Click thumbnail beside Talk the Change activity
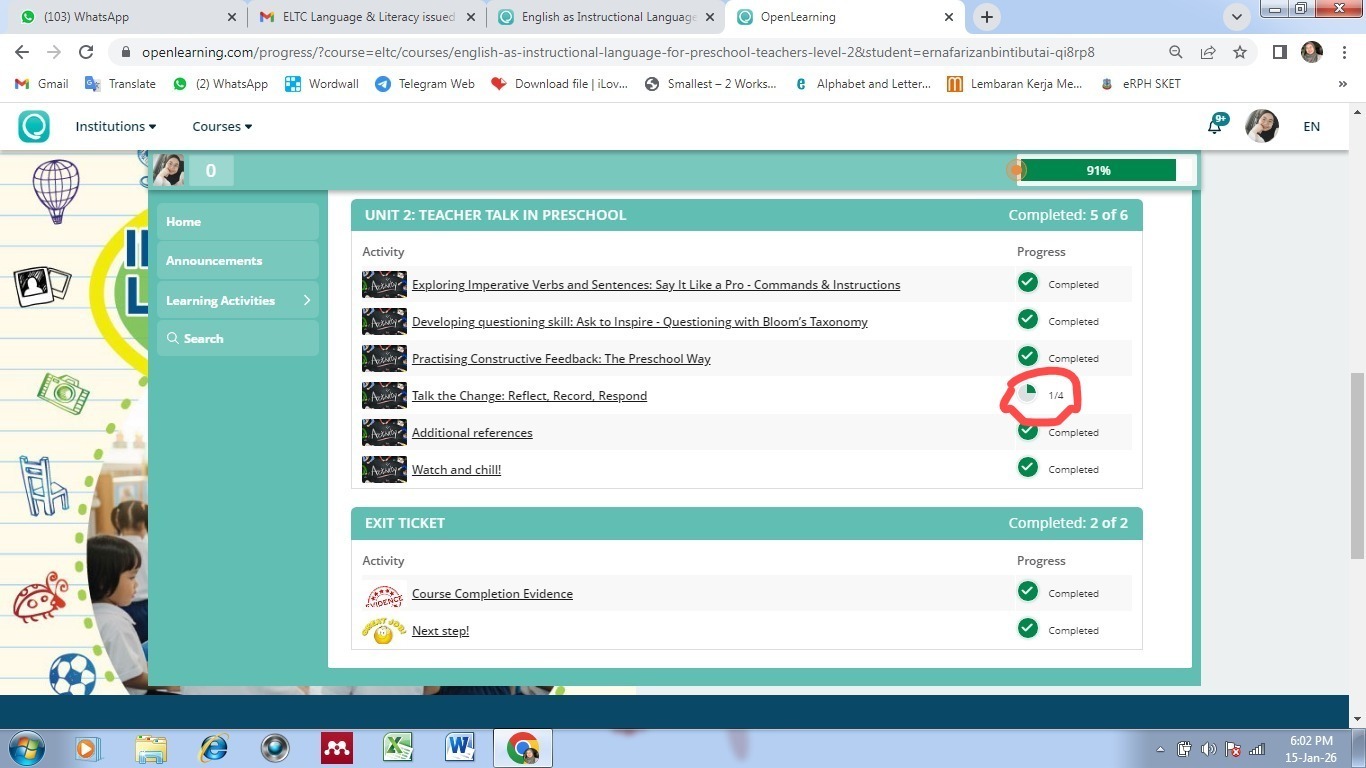The image size is (1366, 768). [384, 396]
